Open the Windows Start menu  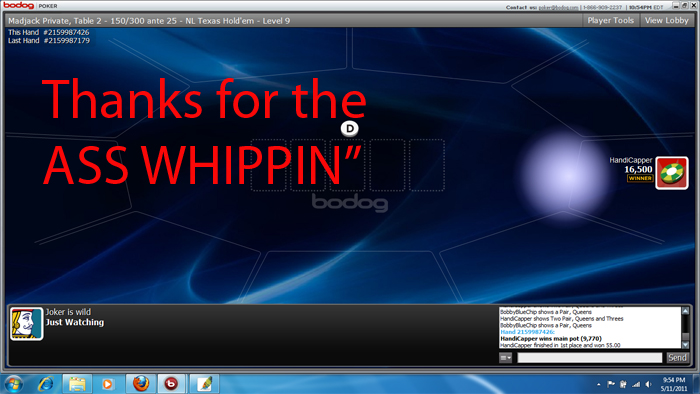[x=13, y=384]
